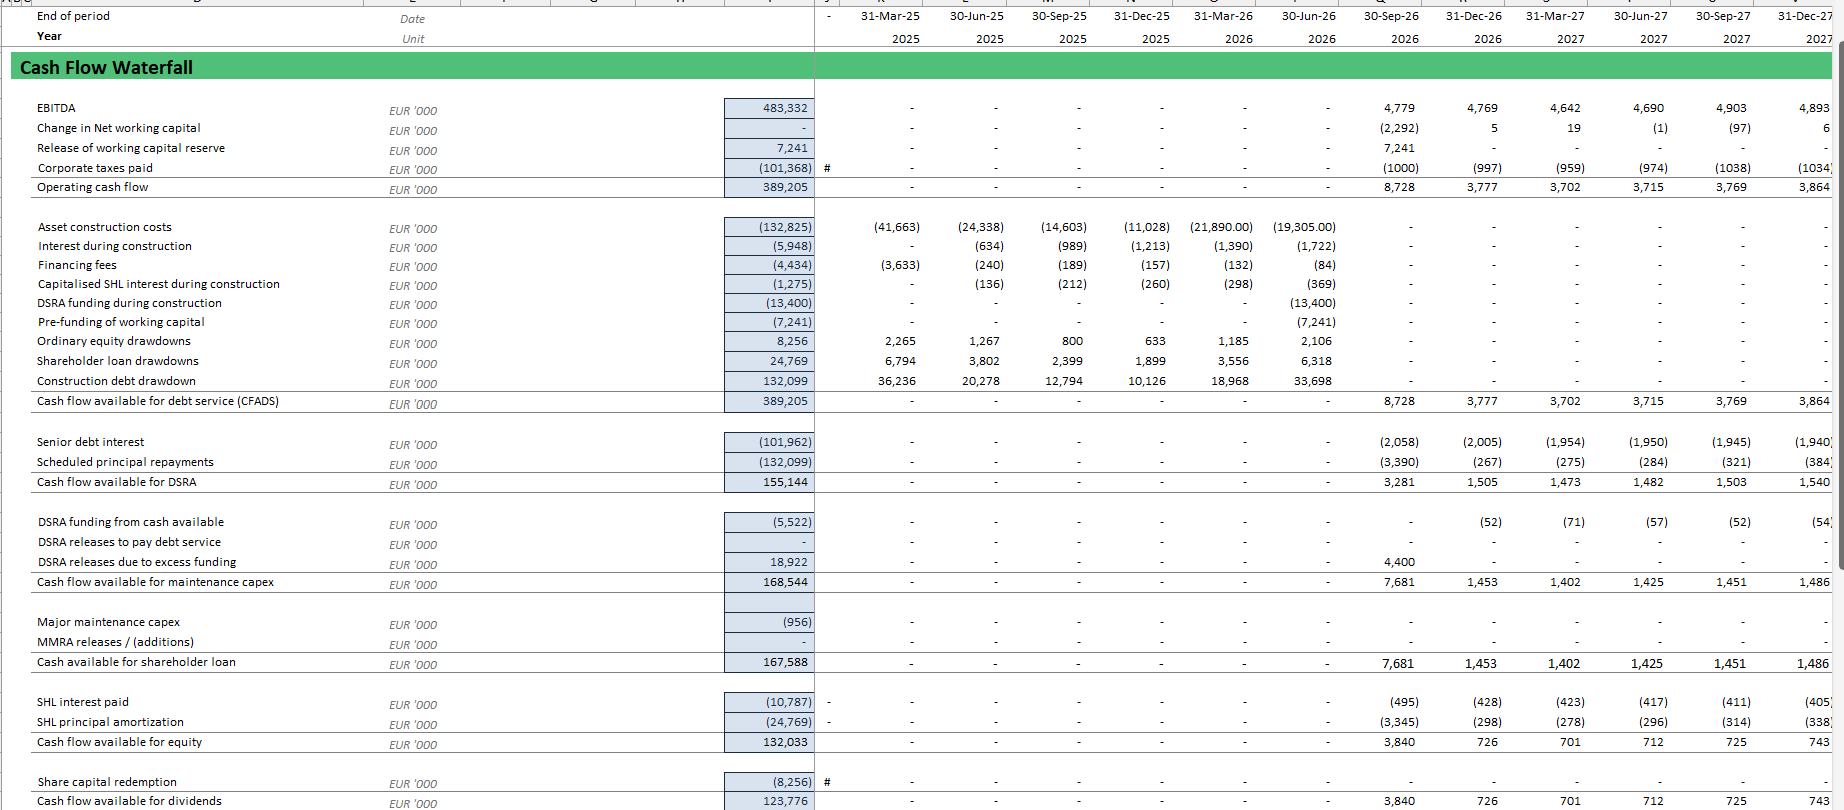Select the Corporate taxes paid row label
The height and width of the screenshot is (810, 1844).
coord(95,168)
